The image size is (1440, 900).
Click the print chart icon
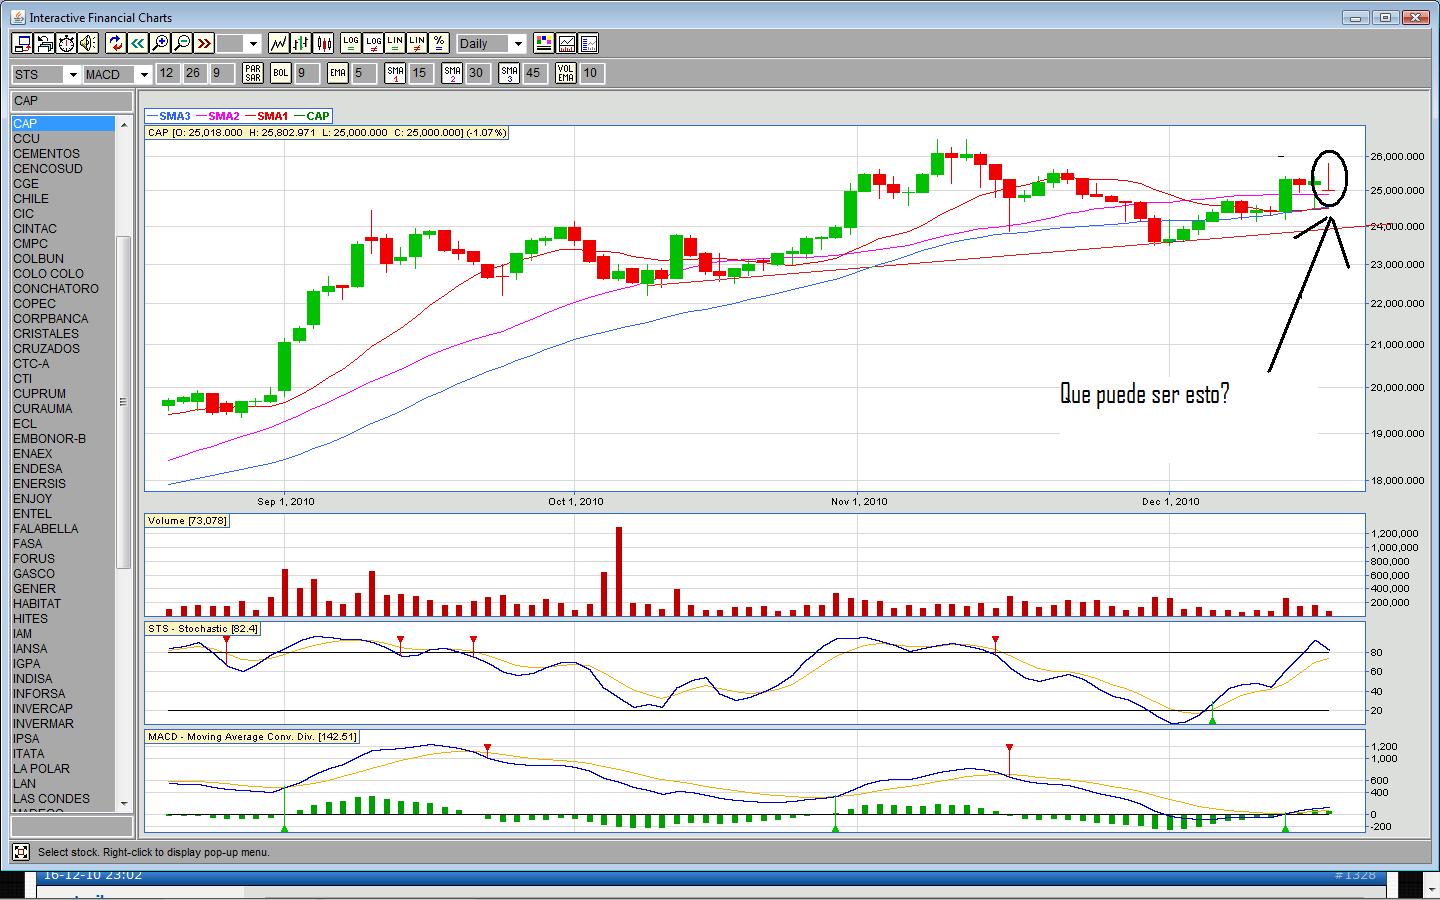point(44,43)
